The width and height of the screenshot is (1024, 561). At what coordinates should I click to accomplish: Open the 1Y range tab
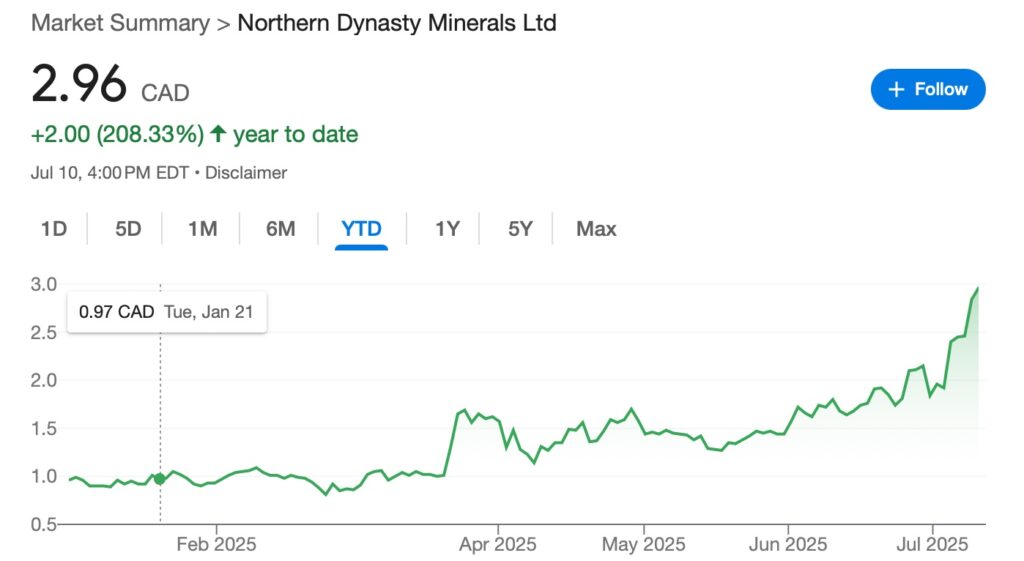tap(447, 229)
